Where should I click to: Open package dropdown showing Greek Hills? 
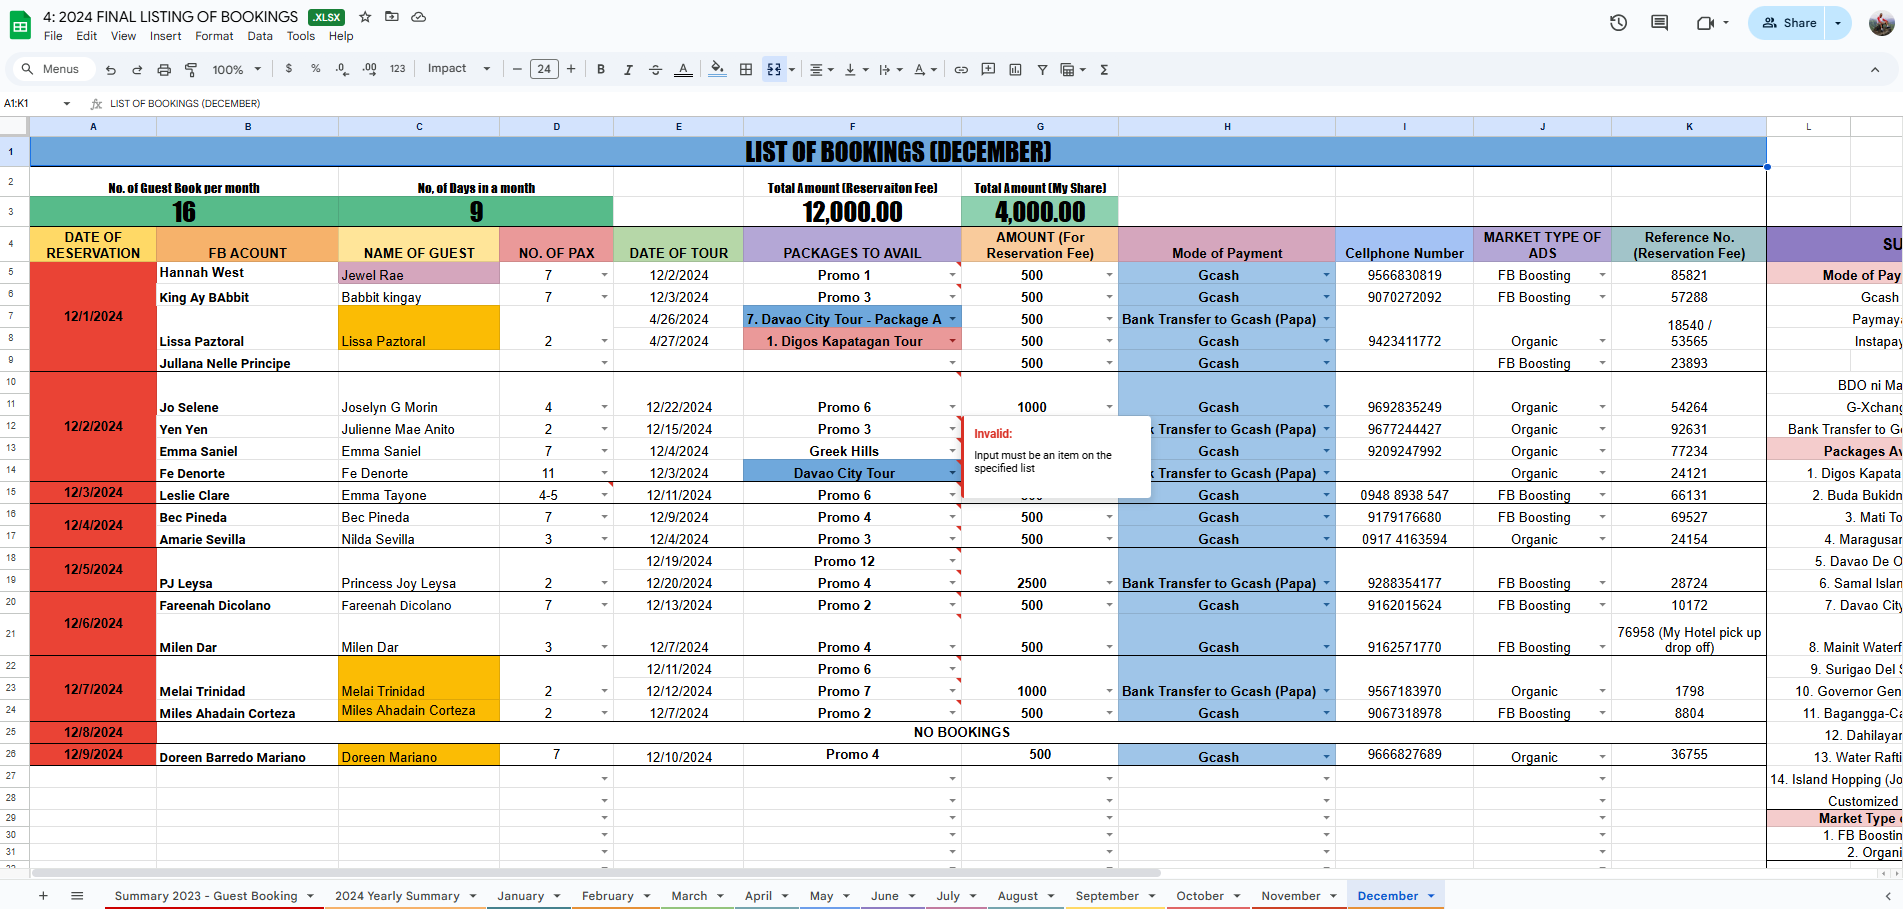click(x=952, y=451)
